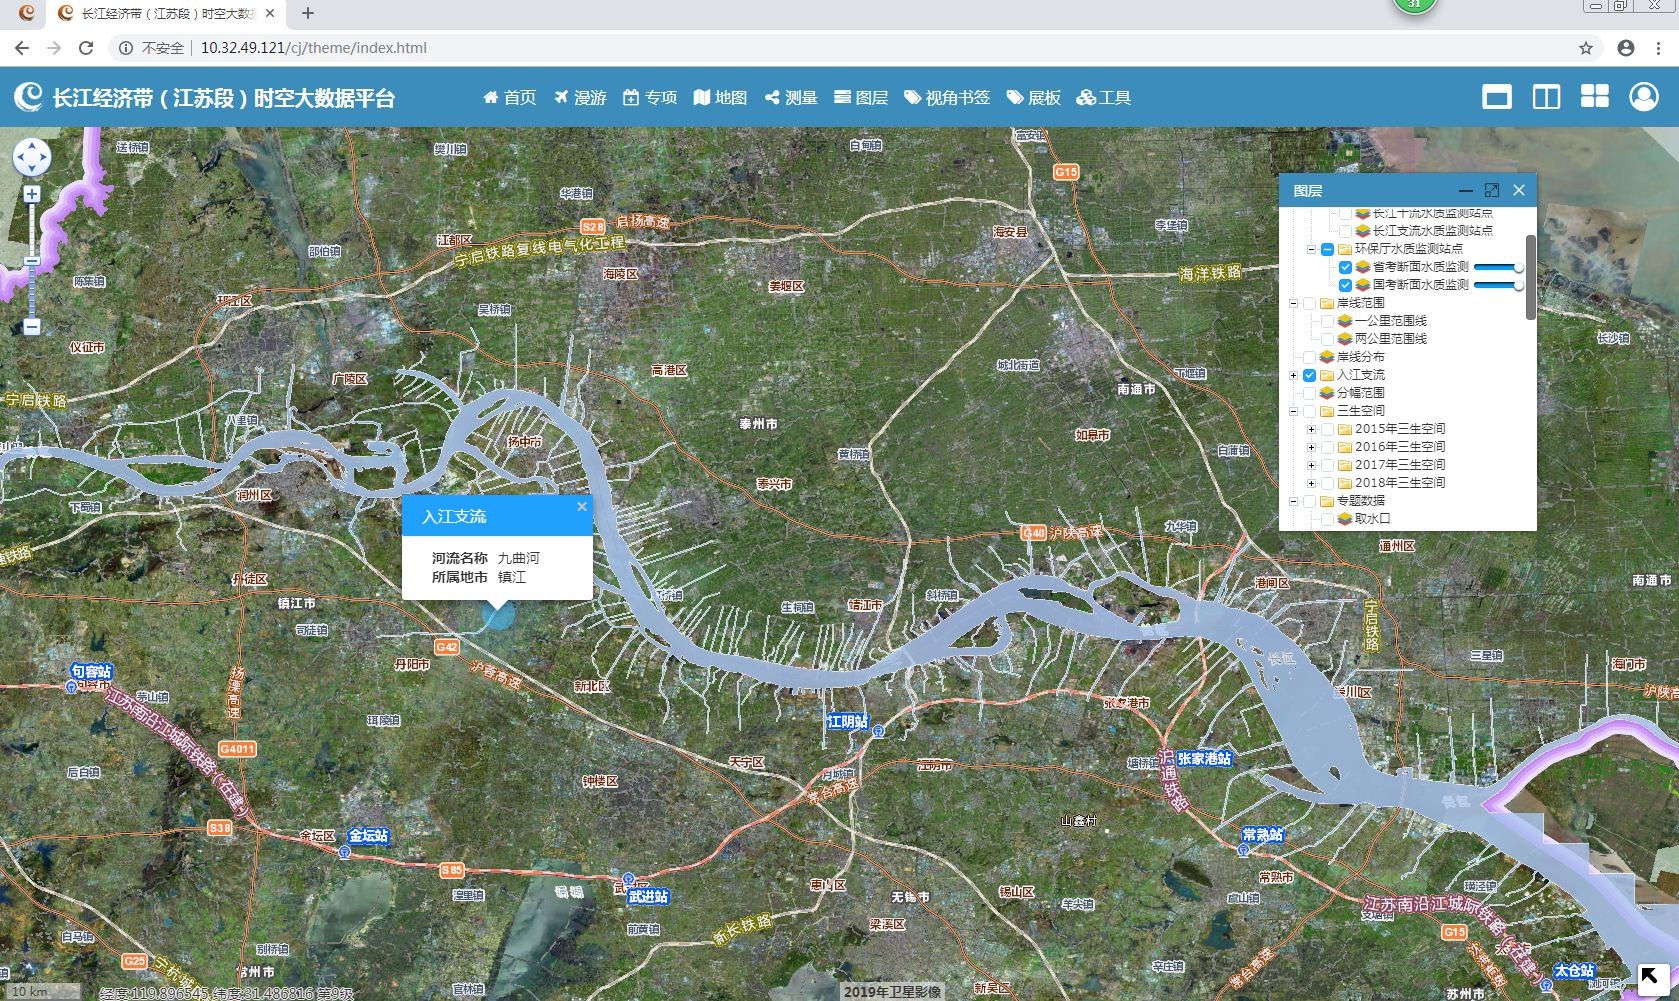This screenshot has height=1001, width=1679.
Task: Expand the 入江支流 tree node
Action: pos(1293,375)
